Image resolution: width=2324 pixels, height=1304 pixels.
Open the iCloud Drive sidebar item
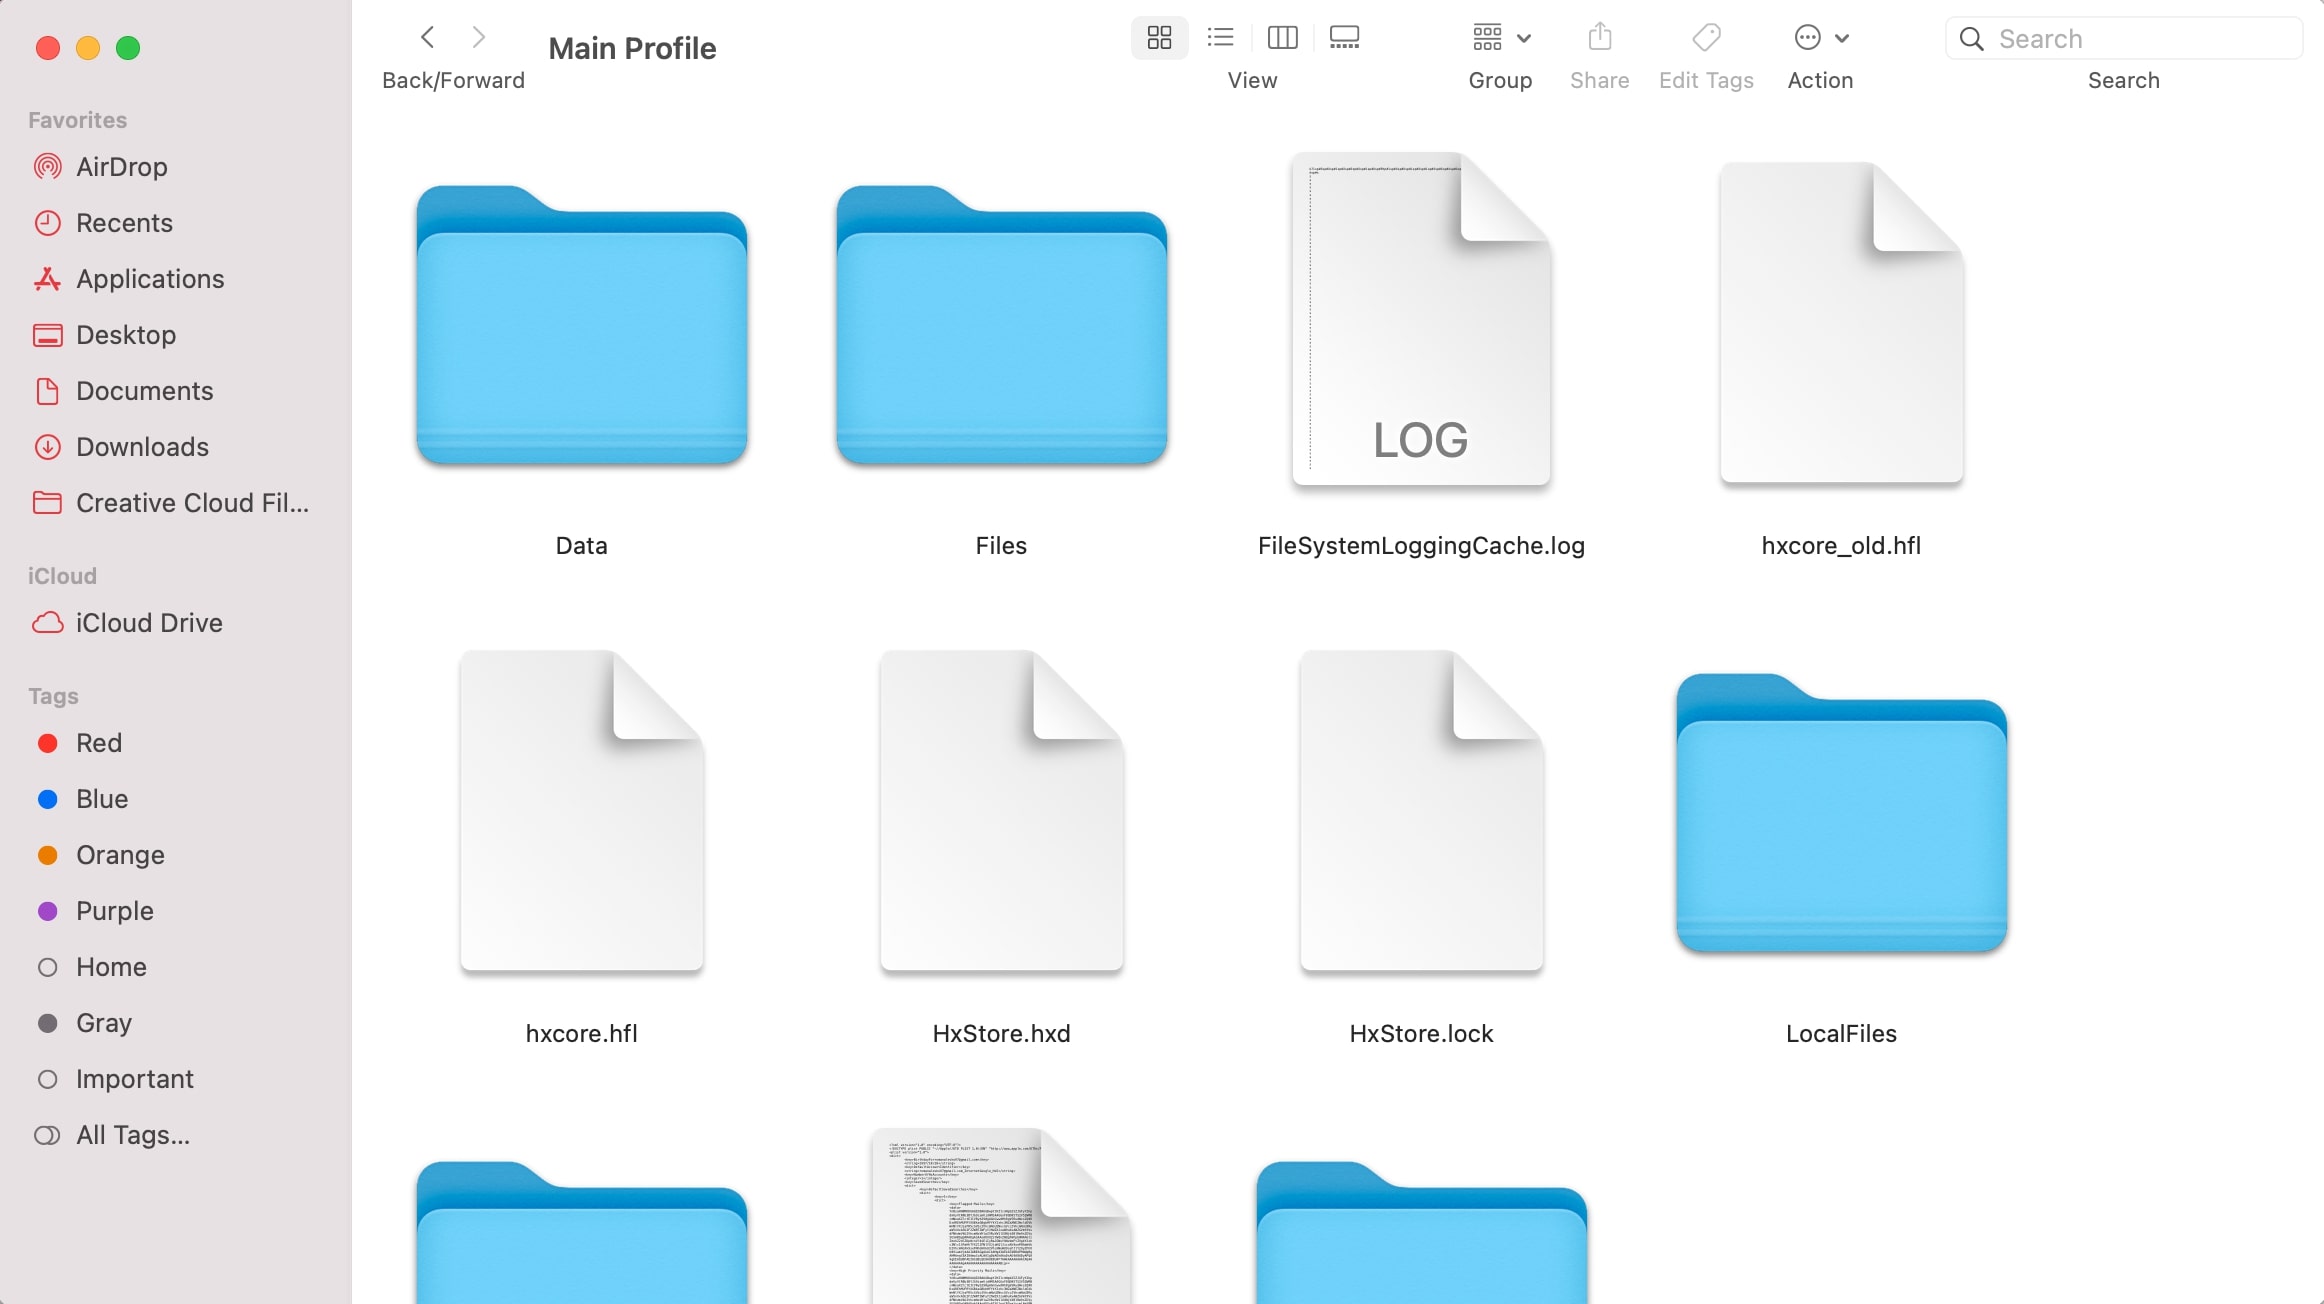click(148, 622)
